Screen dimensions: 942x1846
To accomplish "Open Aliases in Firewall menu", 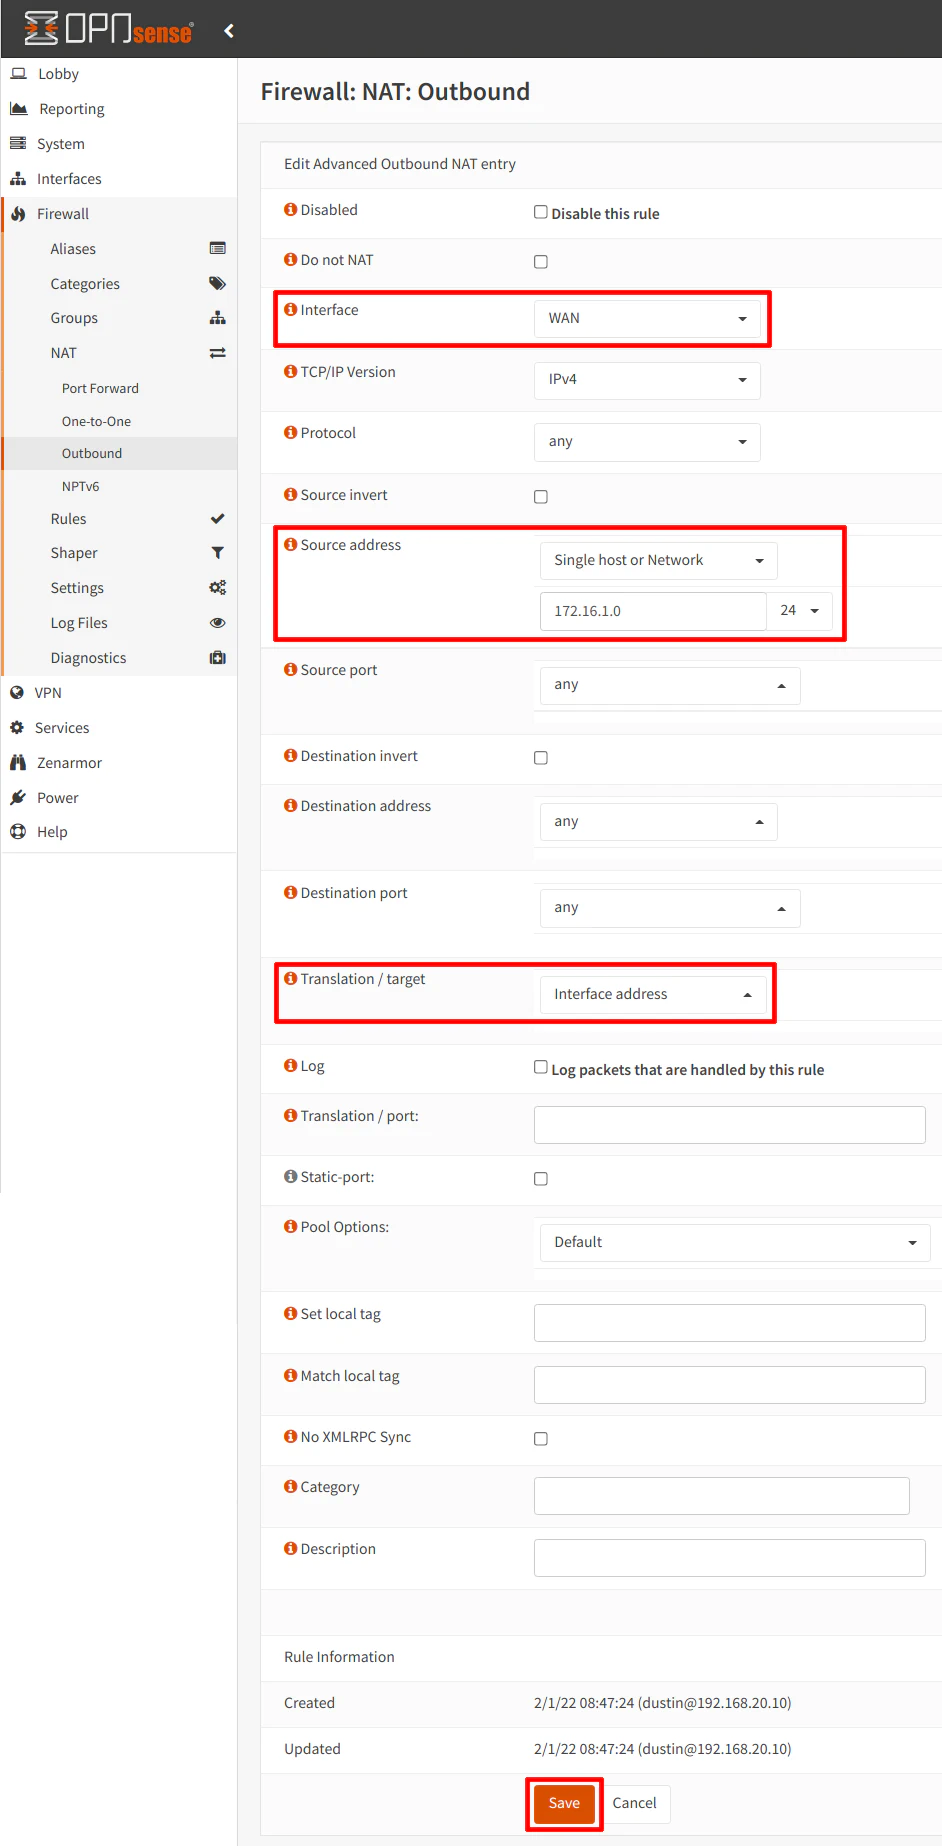I will click(x=73, y=249).
